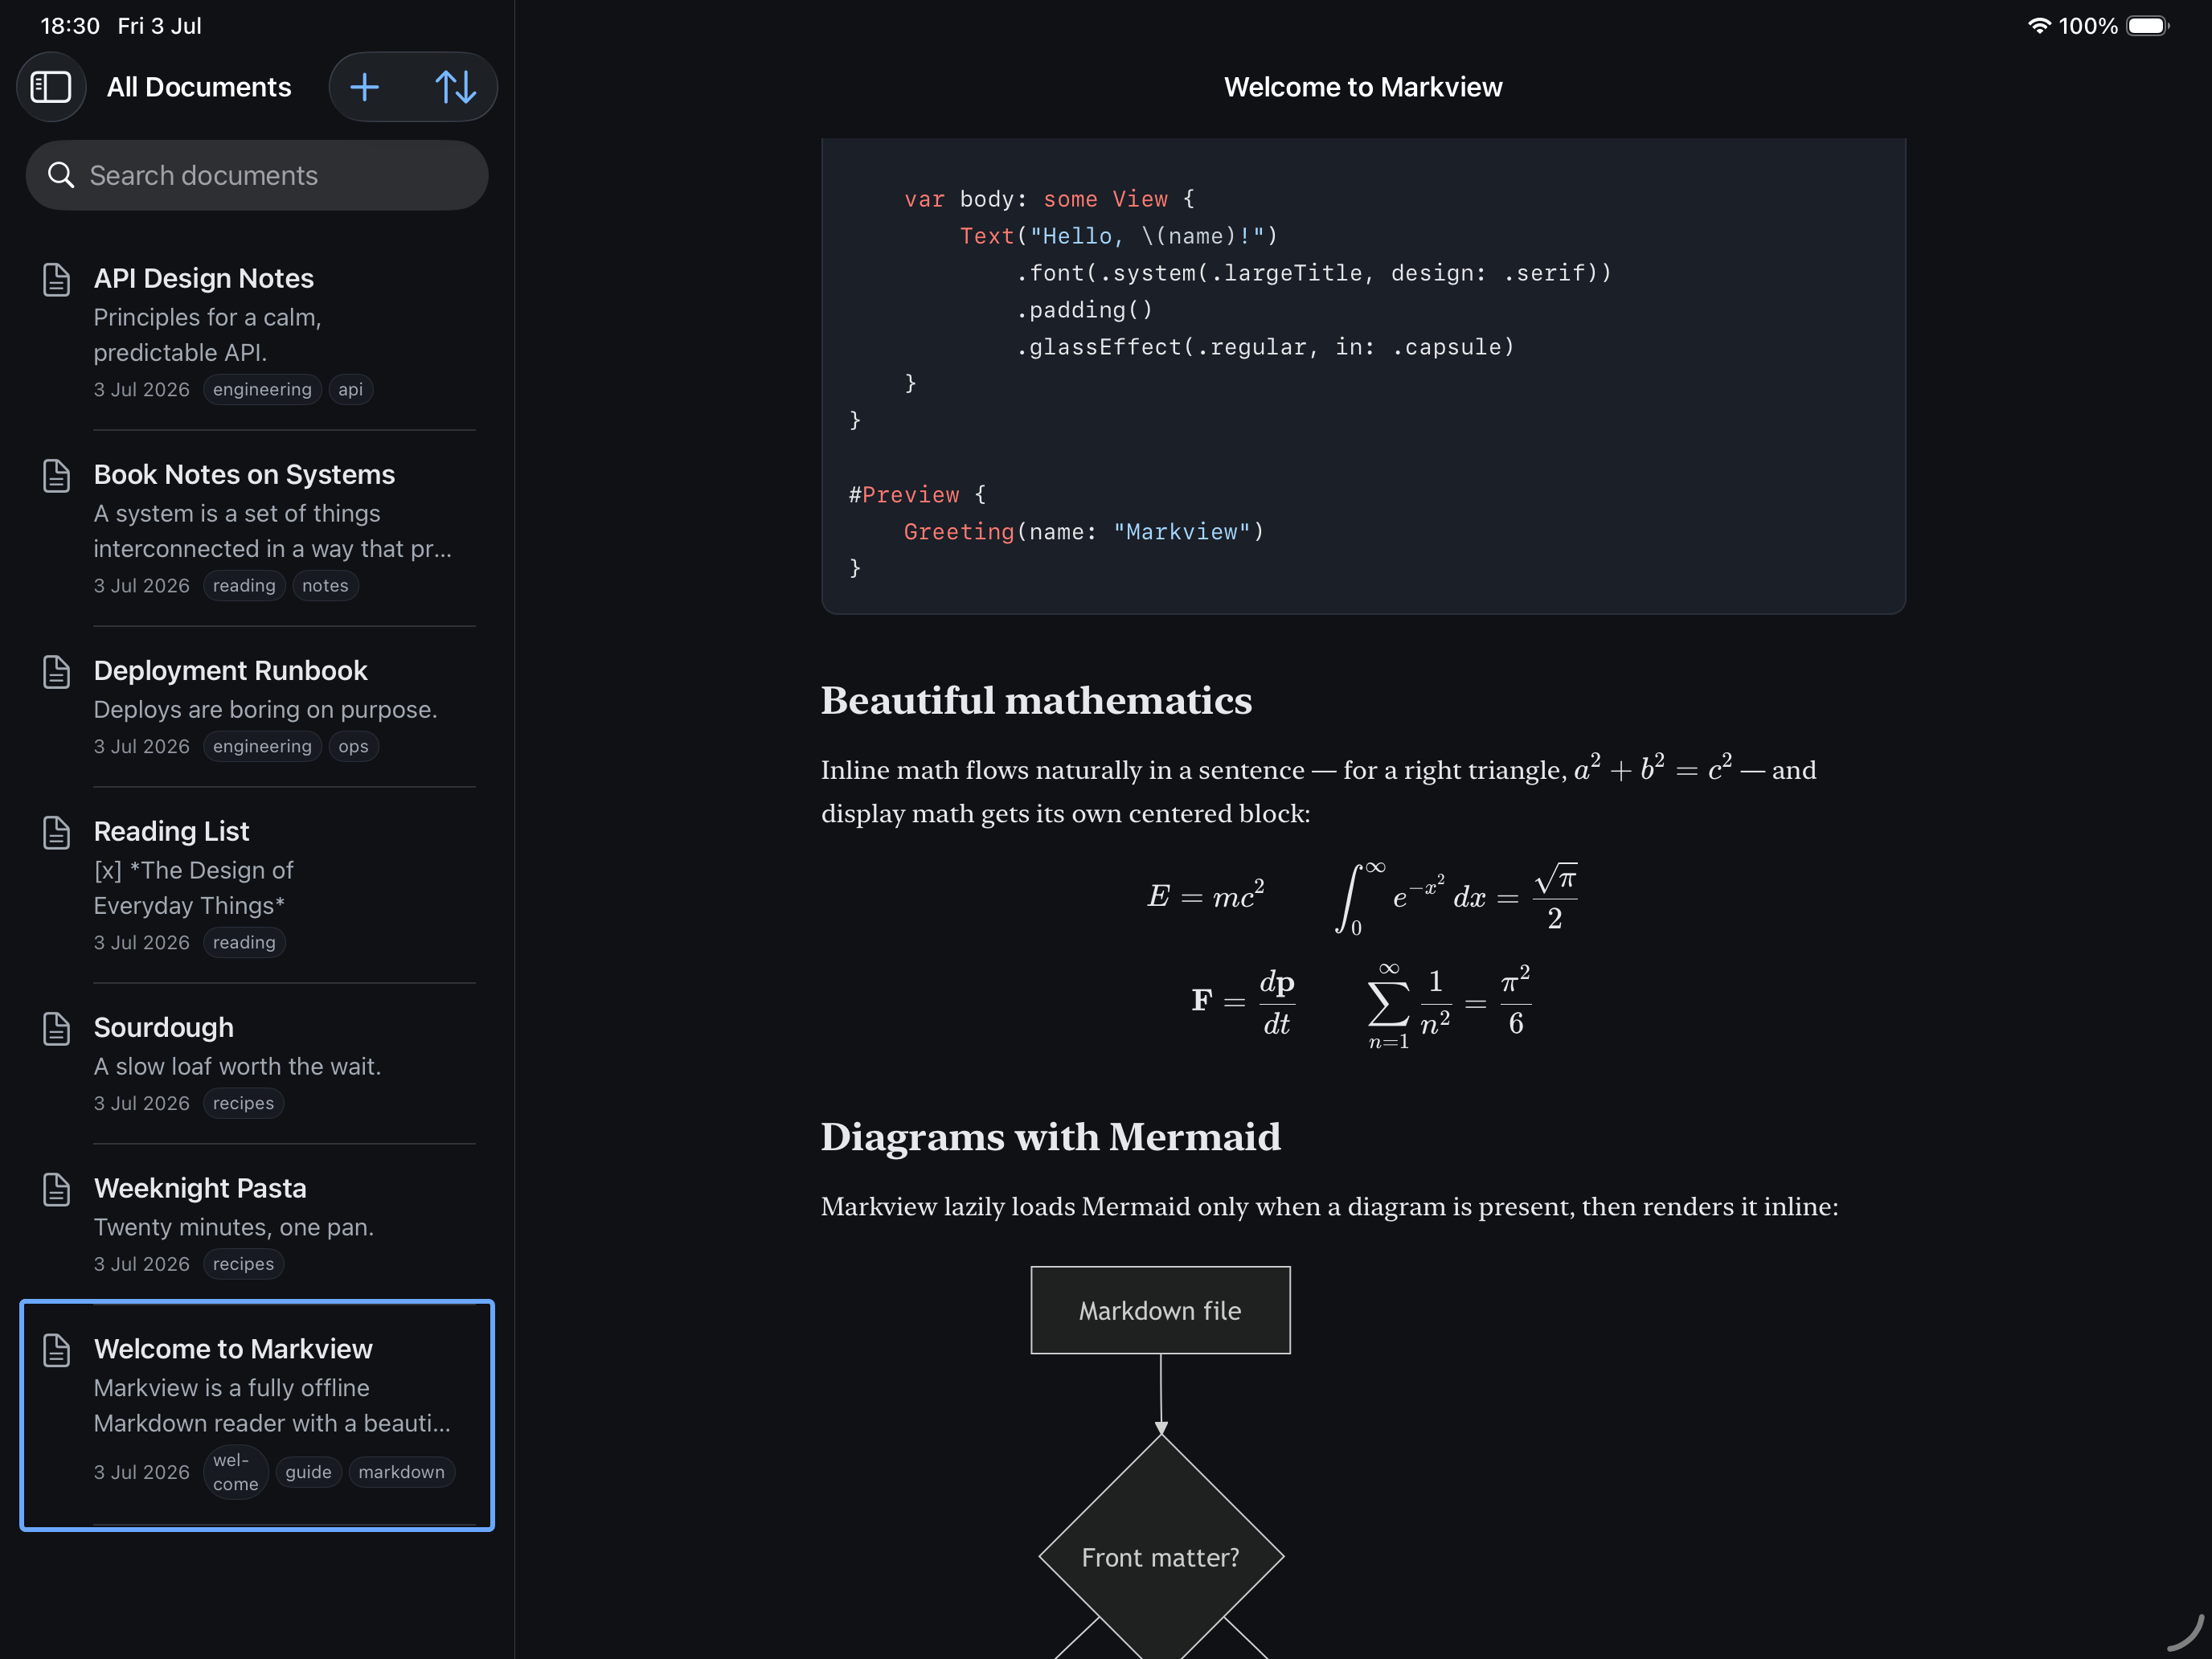
Task: Click the Fri 3 Jul date in status bar
Action: coord(159,26)
